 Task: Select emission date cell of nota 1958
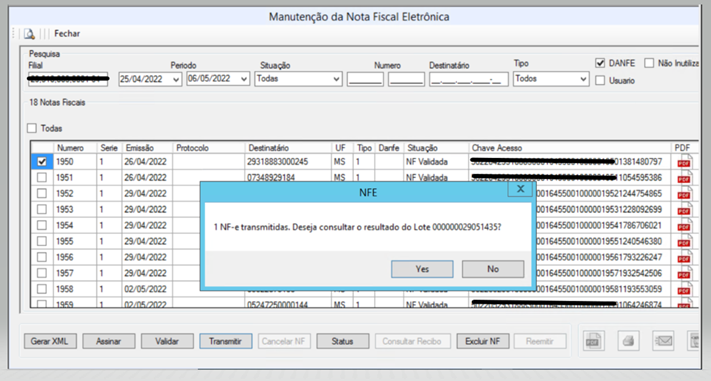pyautogui.click(x=147, y=289)
